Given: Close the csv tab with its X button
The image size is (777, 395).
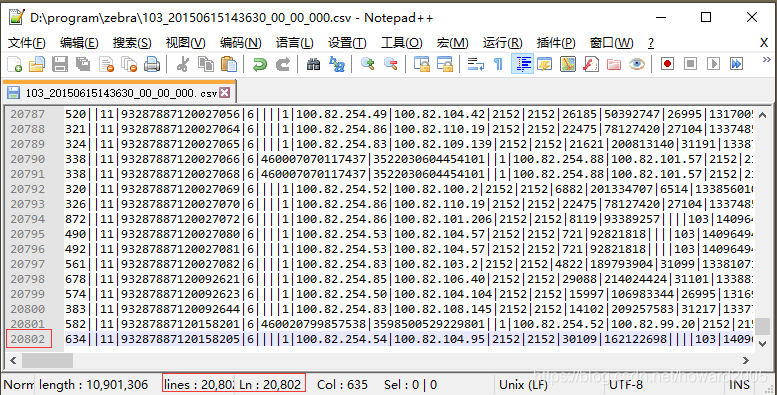Looking at the screenshot, I should [224, 93].
